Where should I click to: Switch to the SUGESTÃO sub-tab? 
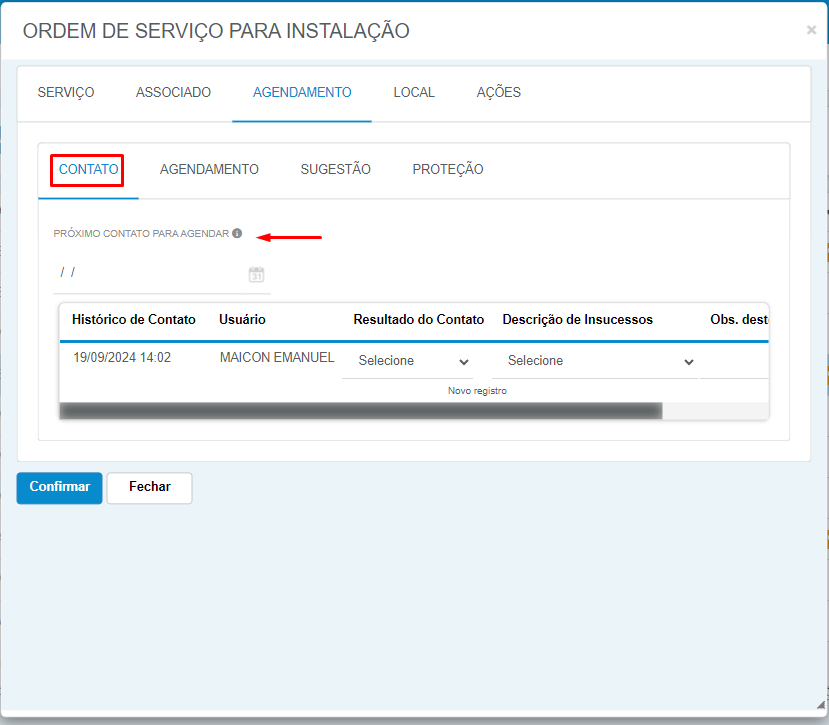[x=335, y=170]
